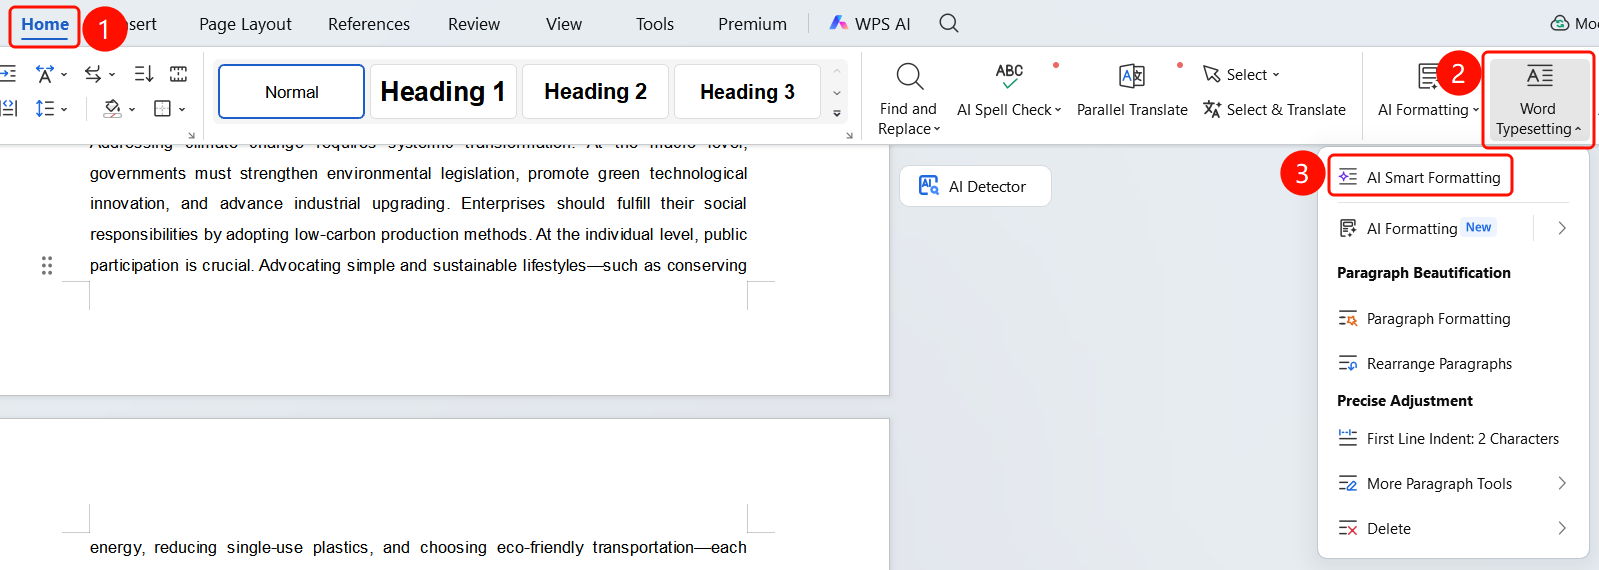Switch to the Home tab

click(45, 24)
